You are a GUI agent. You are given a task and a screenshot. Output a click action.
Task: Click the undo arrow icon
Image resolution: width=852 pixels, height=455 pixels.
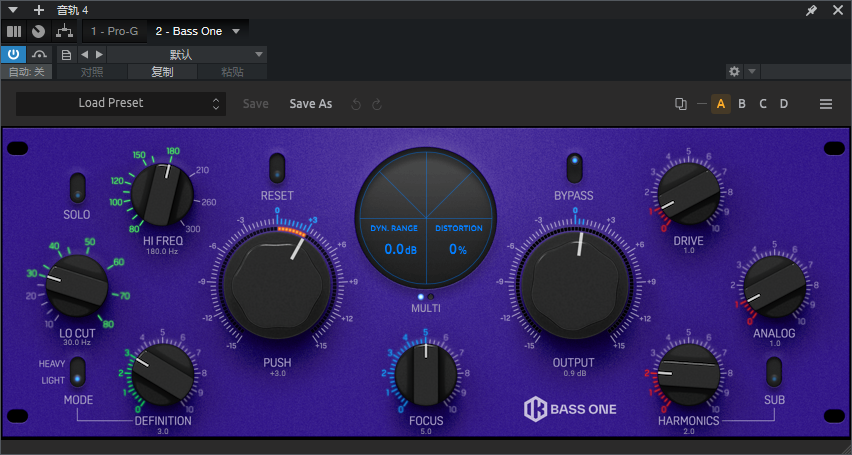(x=356, y=104)
